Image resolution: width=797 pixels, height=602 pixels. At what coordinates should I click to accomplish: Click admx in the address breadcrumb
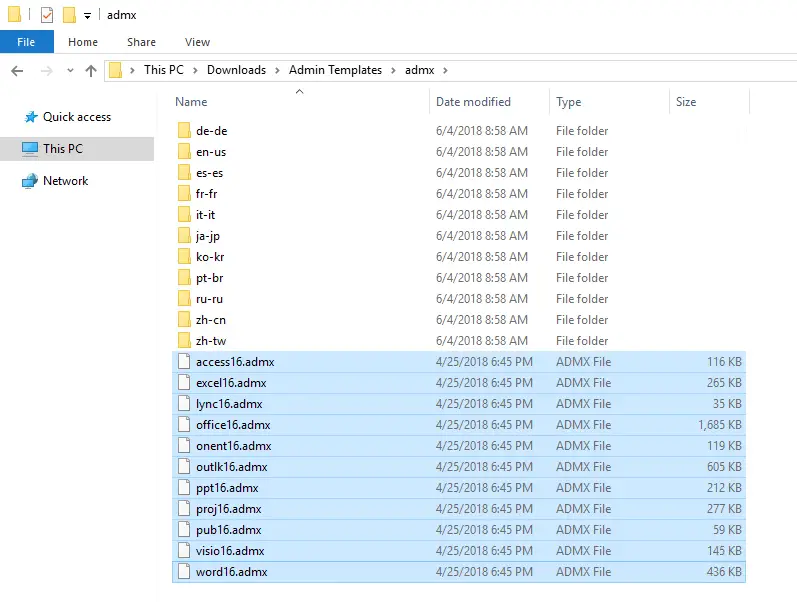pyautogui.click(x=419, y=70)
